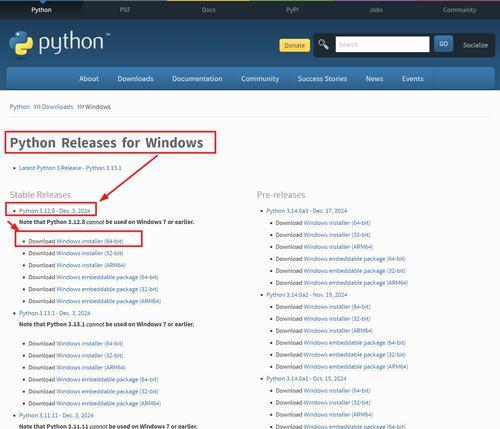The width and height of the screenshot is (500, 429).
Task: Open the About navigation menu
Action: point(89,79)
